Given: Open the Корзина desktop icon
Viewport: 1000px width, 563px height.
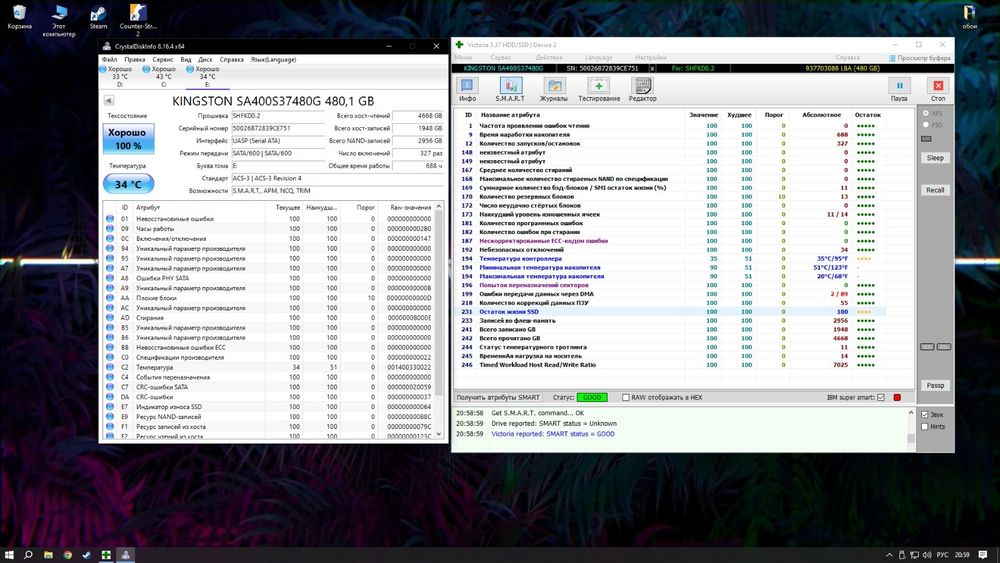Looking at the screenshot, I should pyautogui.click(x=19, y=17).
